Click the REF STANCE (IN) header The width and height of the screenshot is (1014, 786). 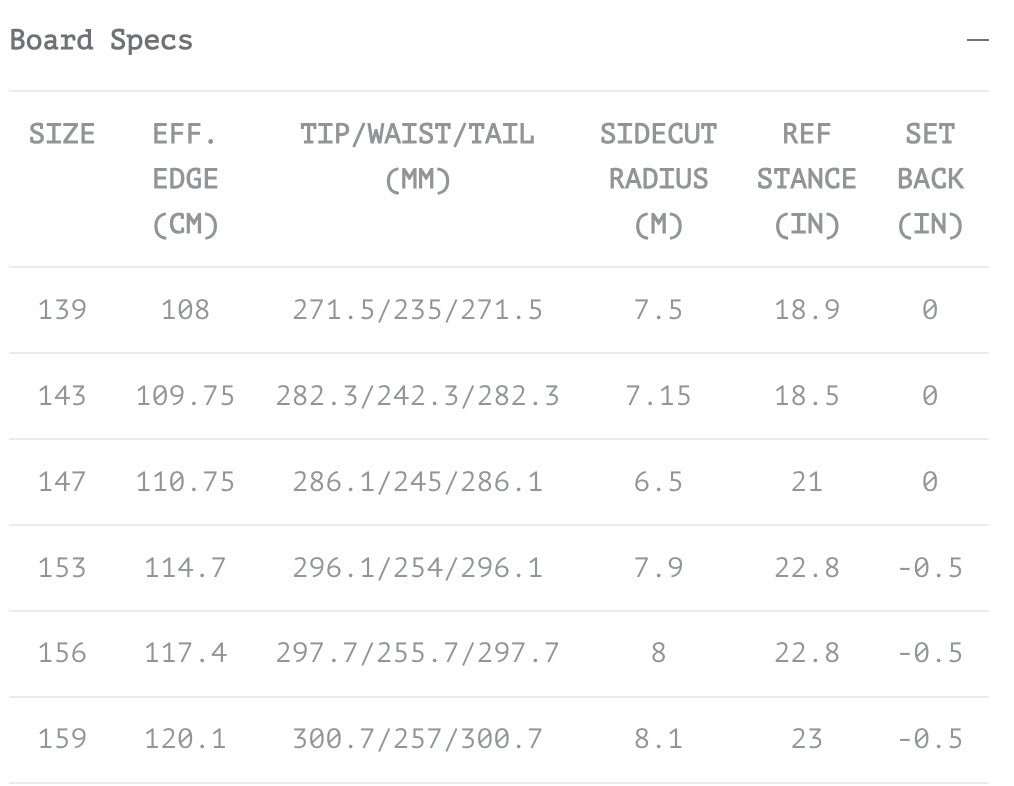pos(806,179)
